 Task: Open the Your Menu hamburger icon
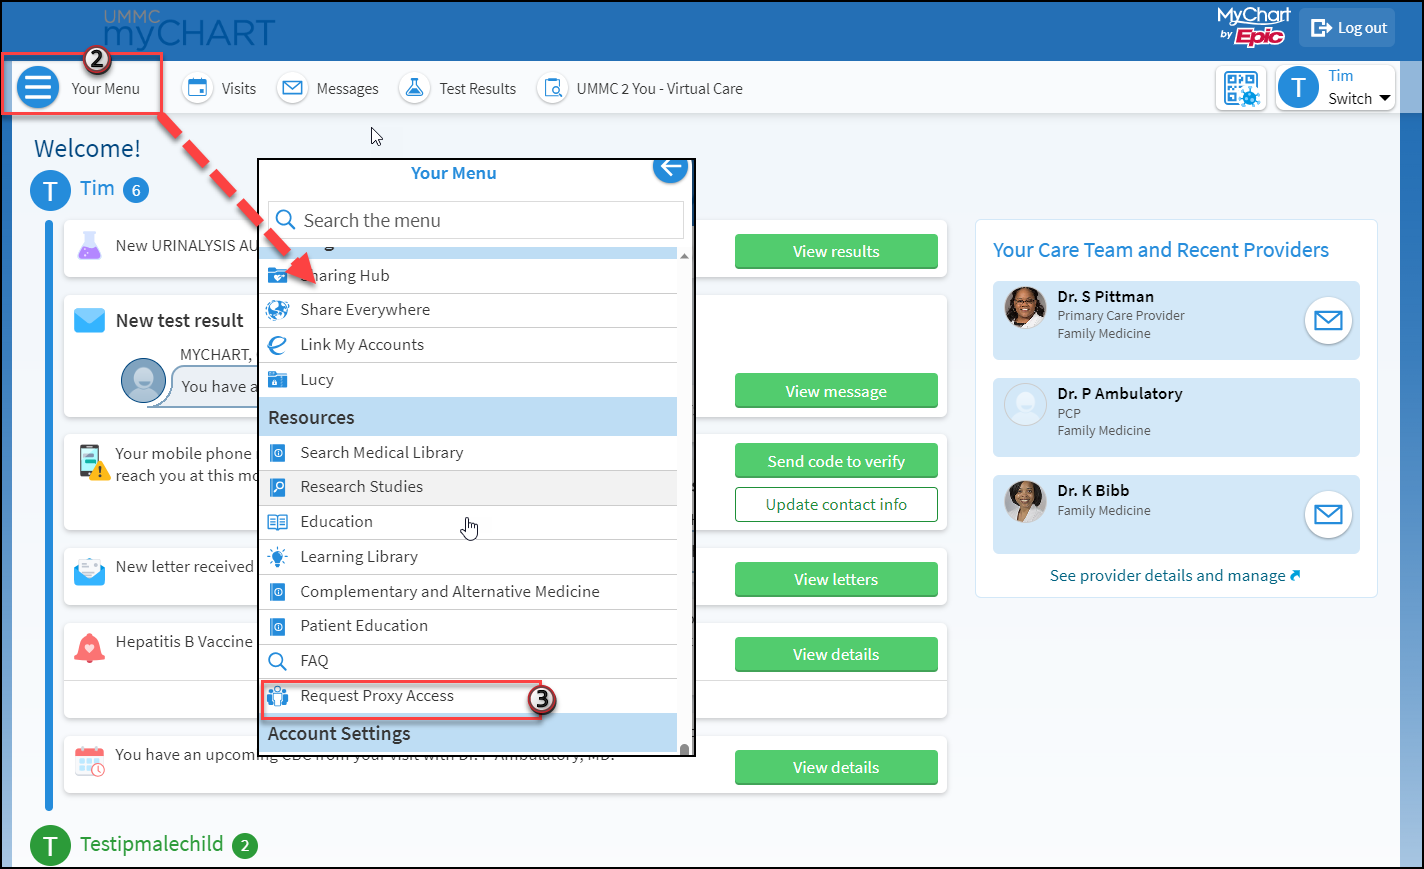38,88
